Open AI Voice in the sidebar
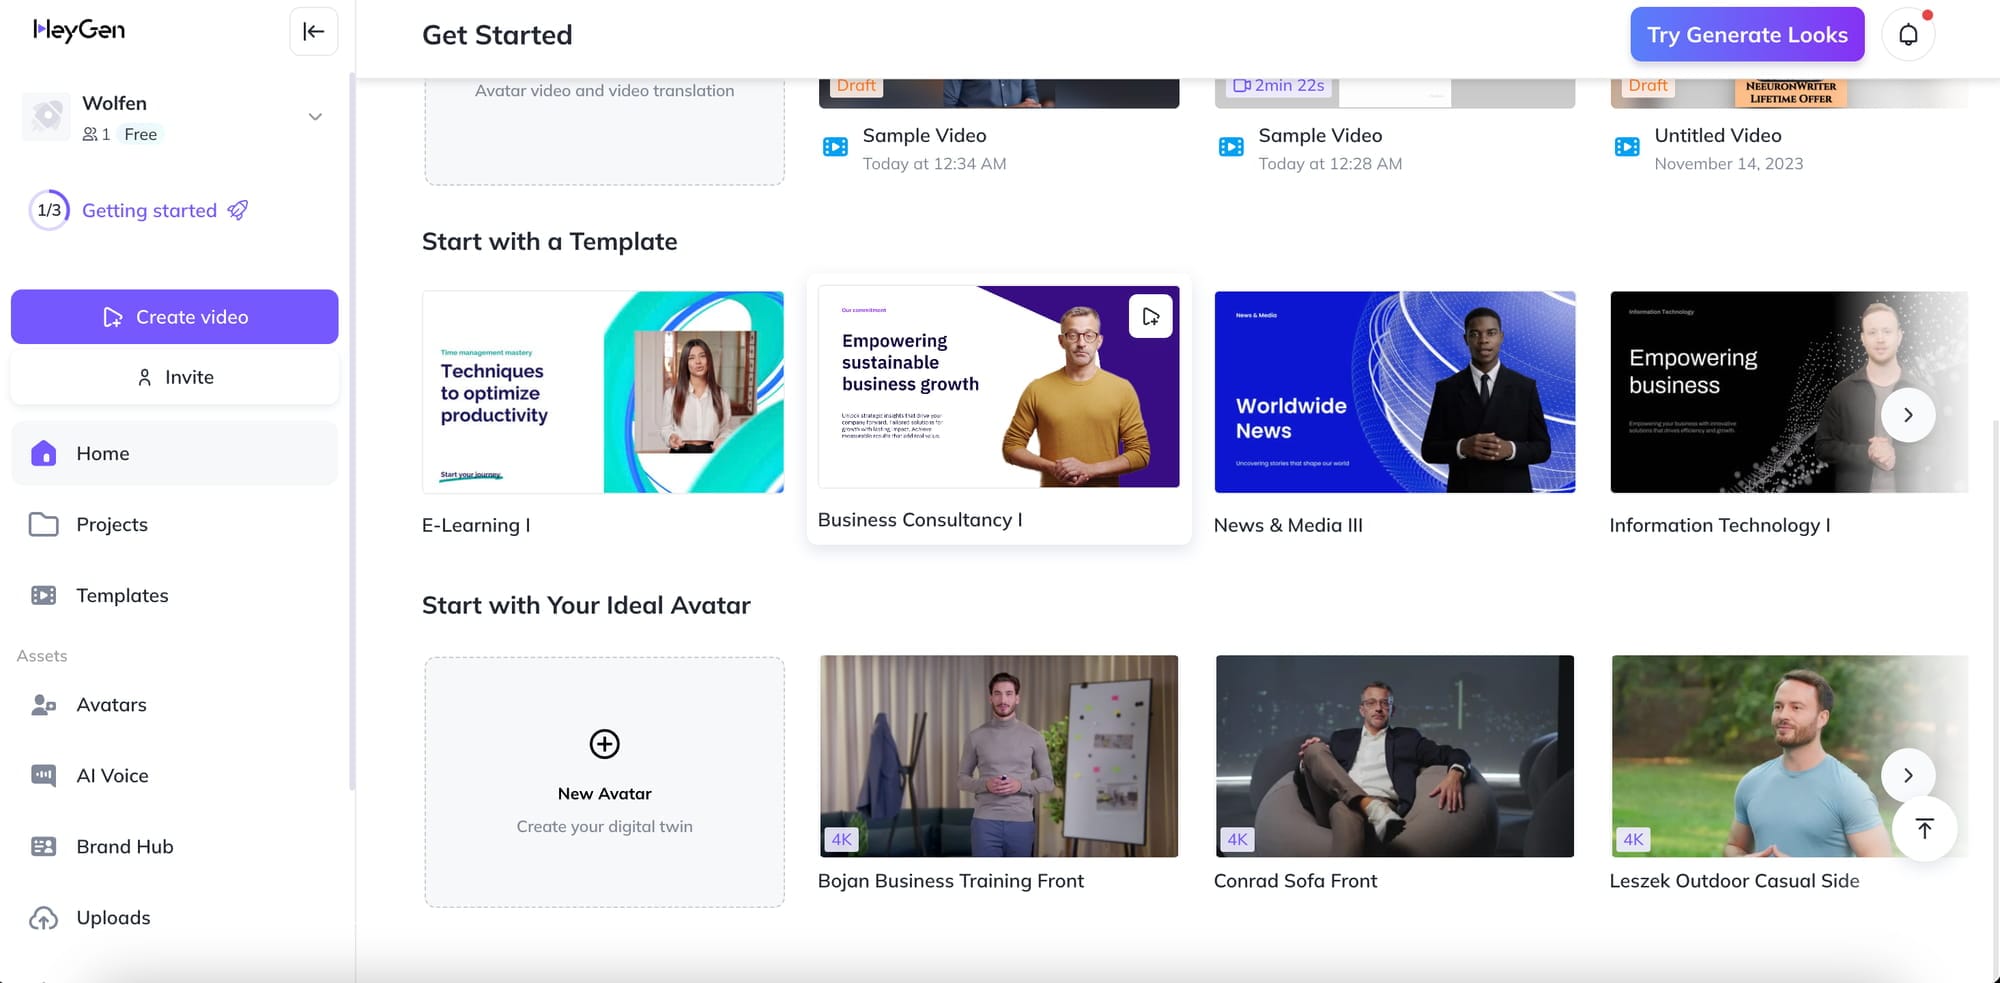 pos(175,775)
